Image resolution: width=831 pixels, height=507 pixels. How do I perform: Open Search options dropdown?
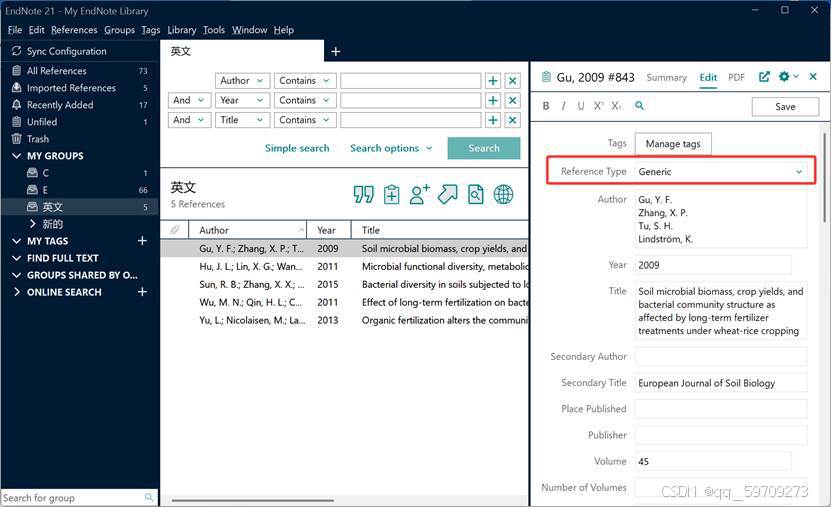click(x=391, y=148)
